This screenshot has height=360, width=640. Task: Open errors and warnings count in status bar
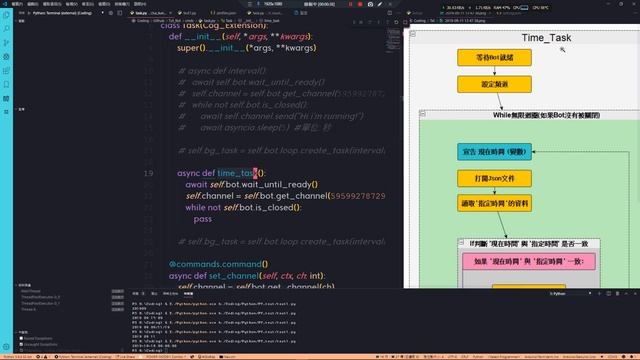point(42,357)
